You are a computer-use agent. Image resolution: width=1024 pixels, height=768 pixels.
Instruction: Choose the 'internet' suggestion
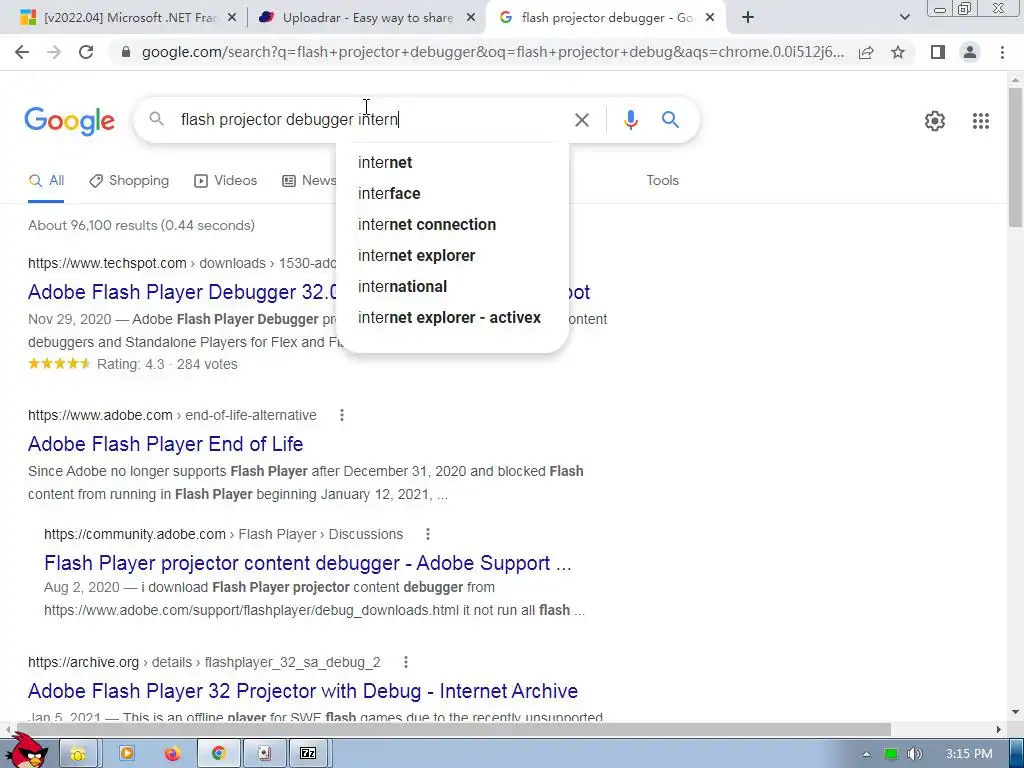point(385,163)
